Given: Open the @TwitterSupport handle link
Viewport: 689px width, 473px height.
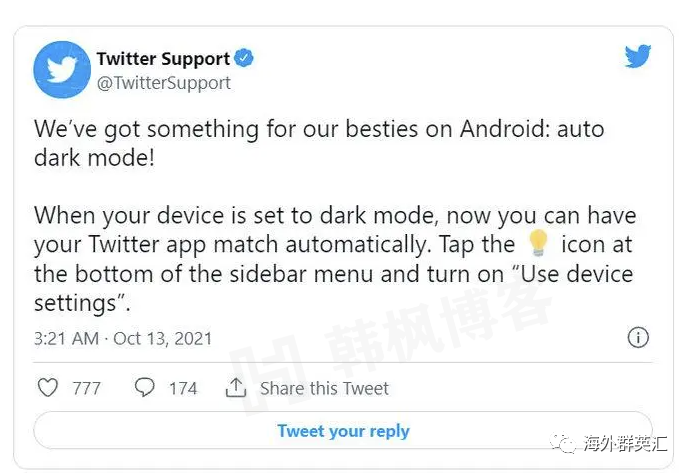Looking at the screenshot, I should [163, 83].
